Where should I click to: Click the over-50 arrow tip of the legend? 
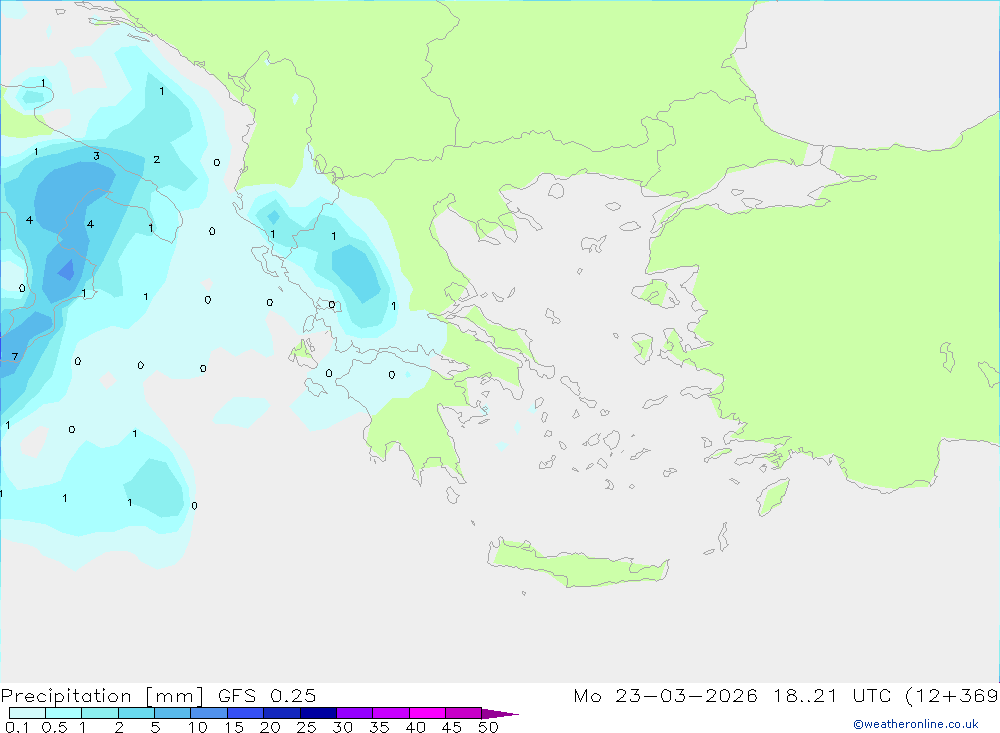point(501,713)
